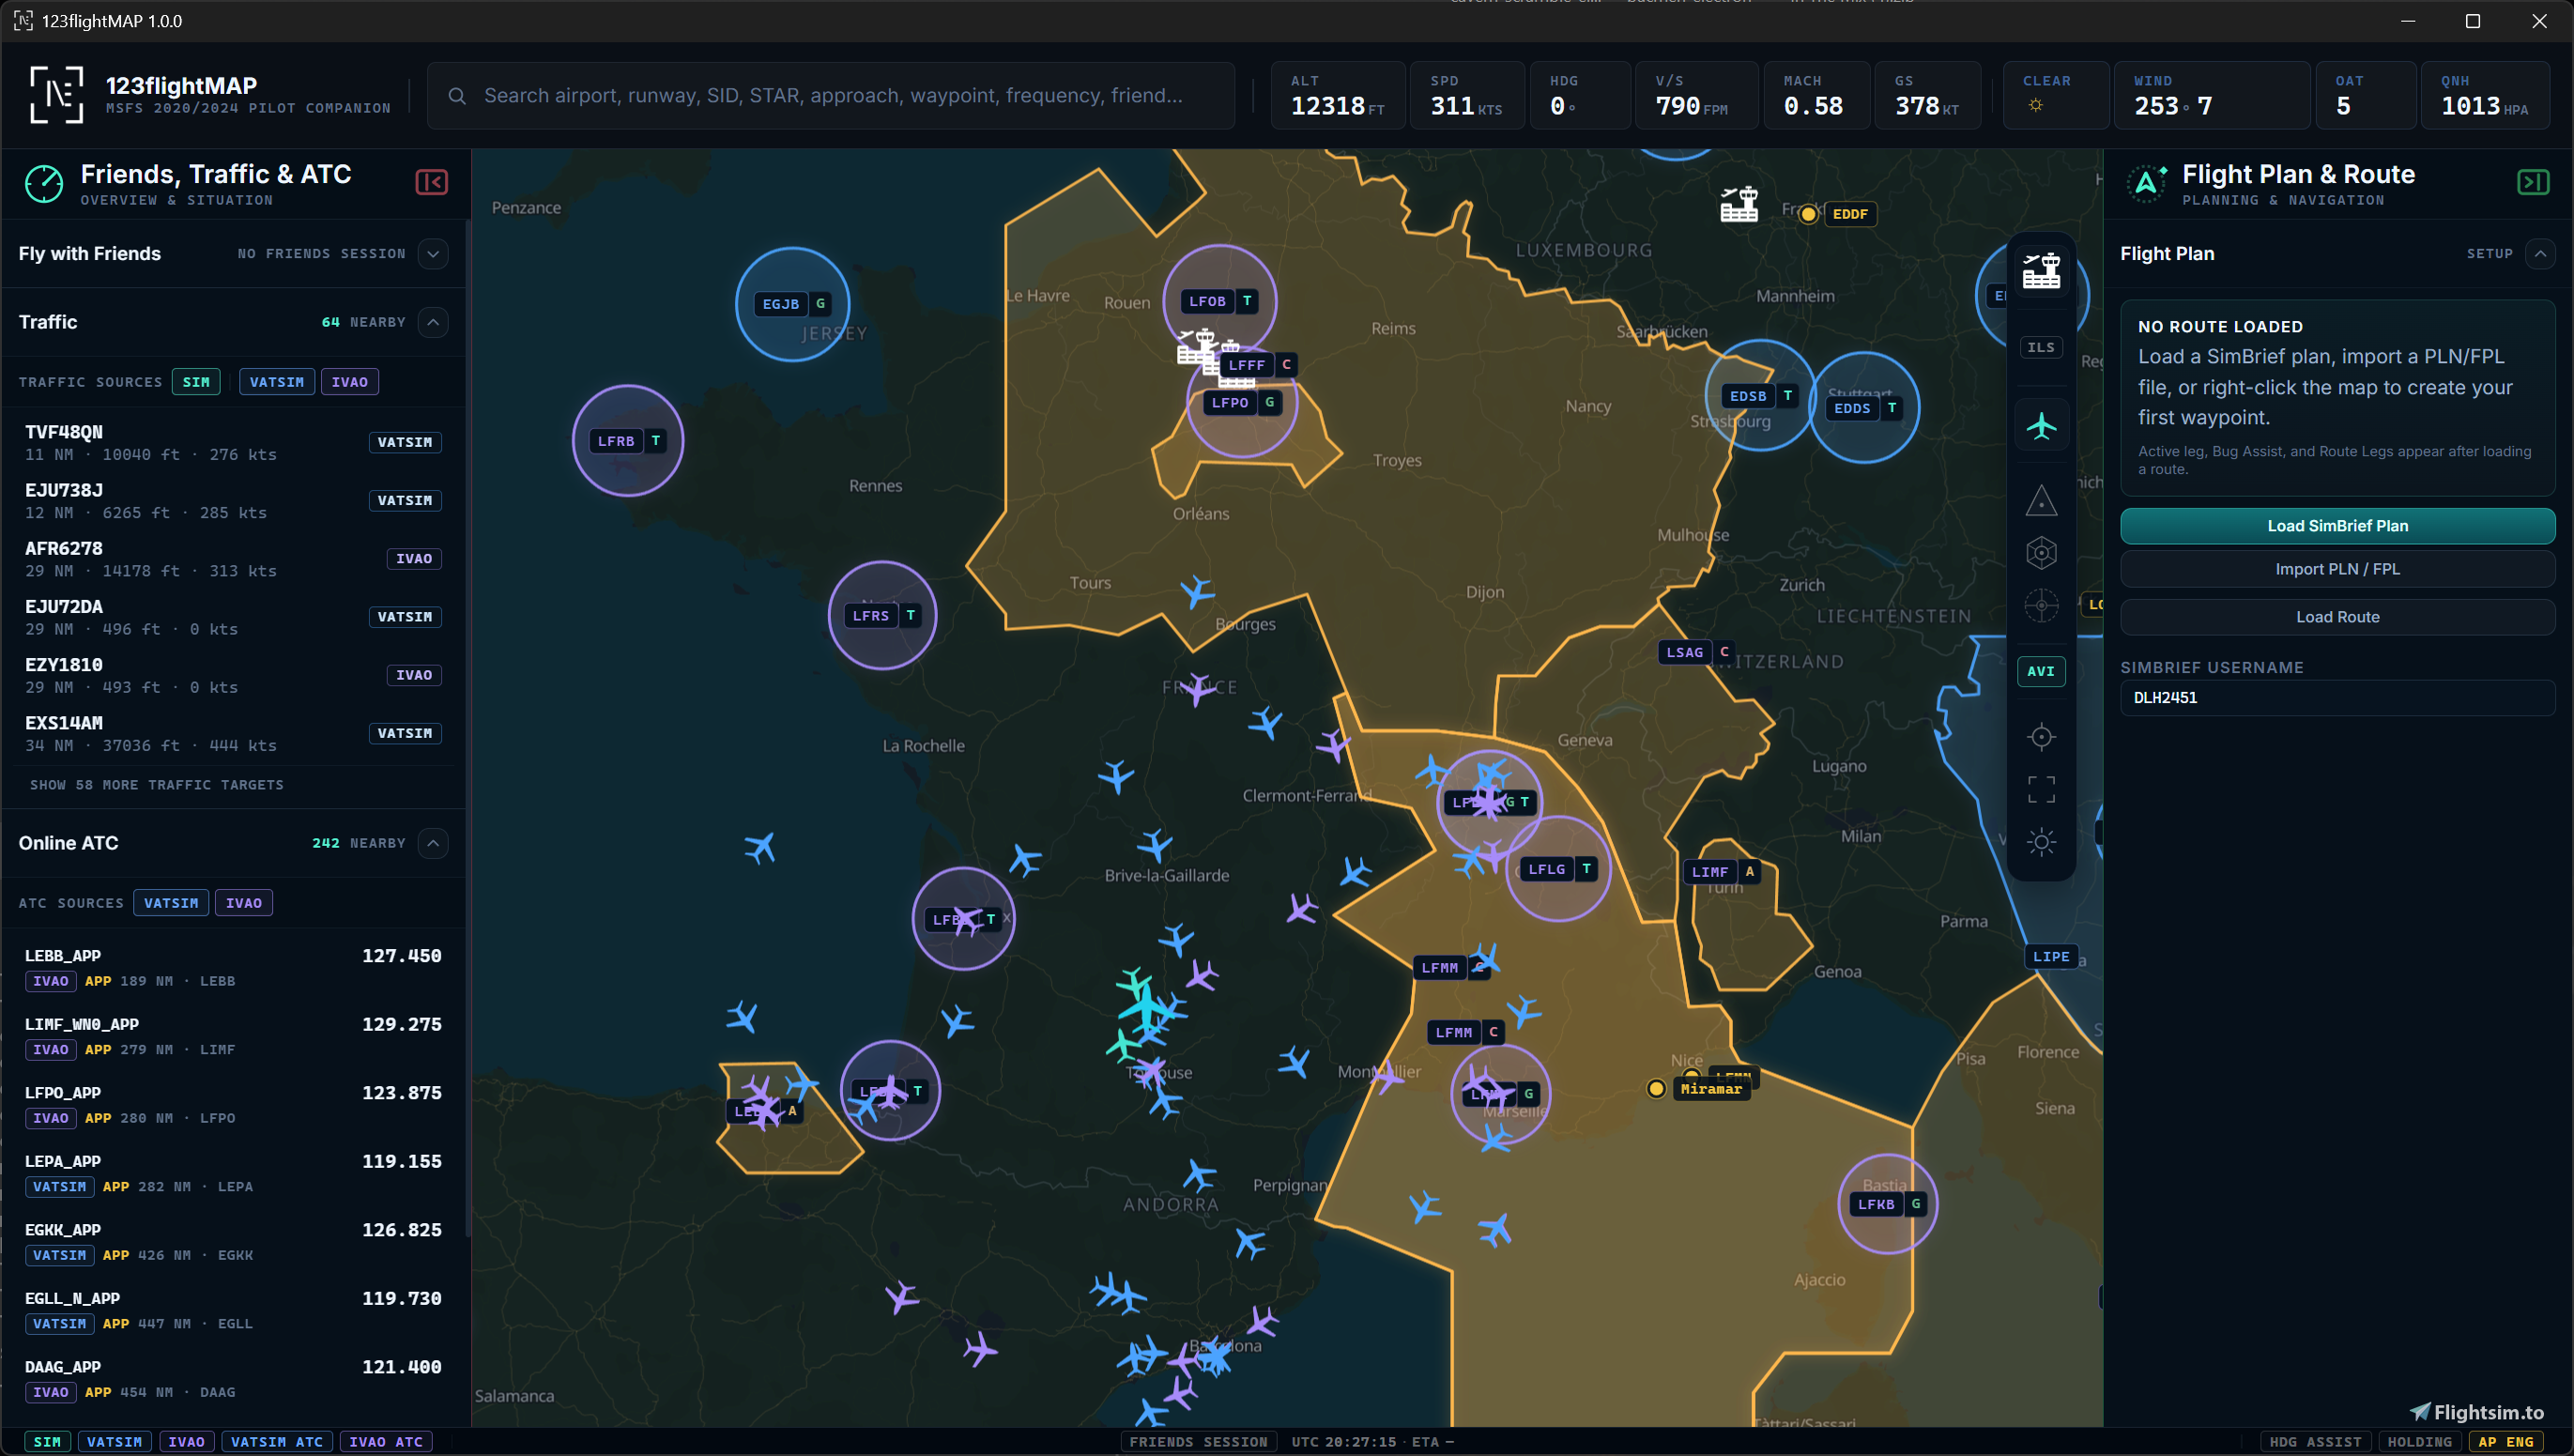Toggle SIM under Traffic Sources
Viewport: 2574px width, 1456px height.
(x=196, y=382)
